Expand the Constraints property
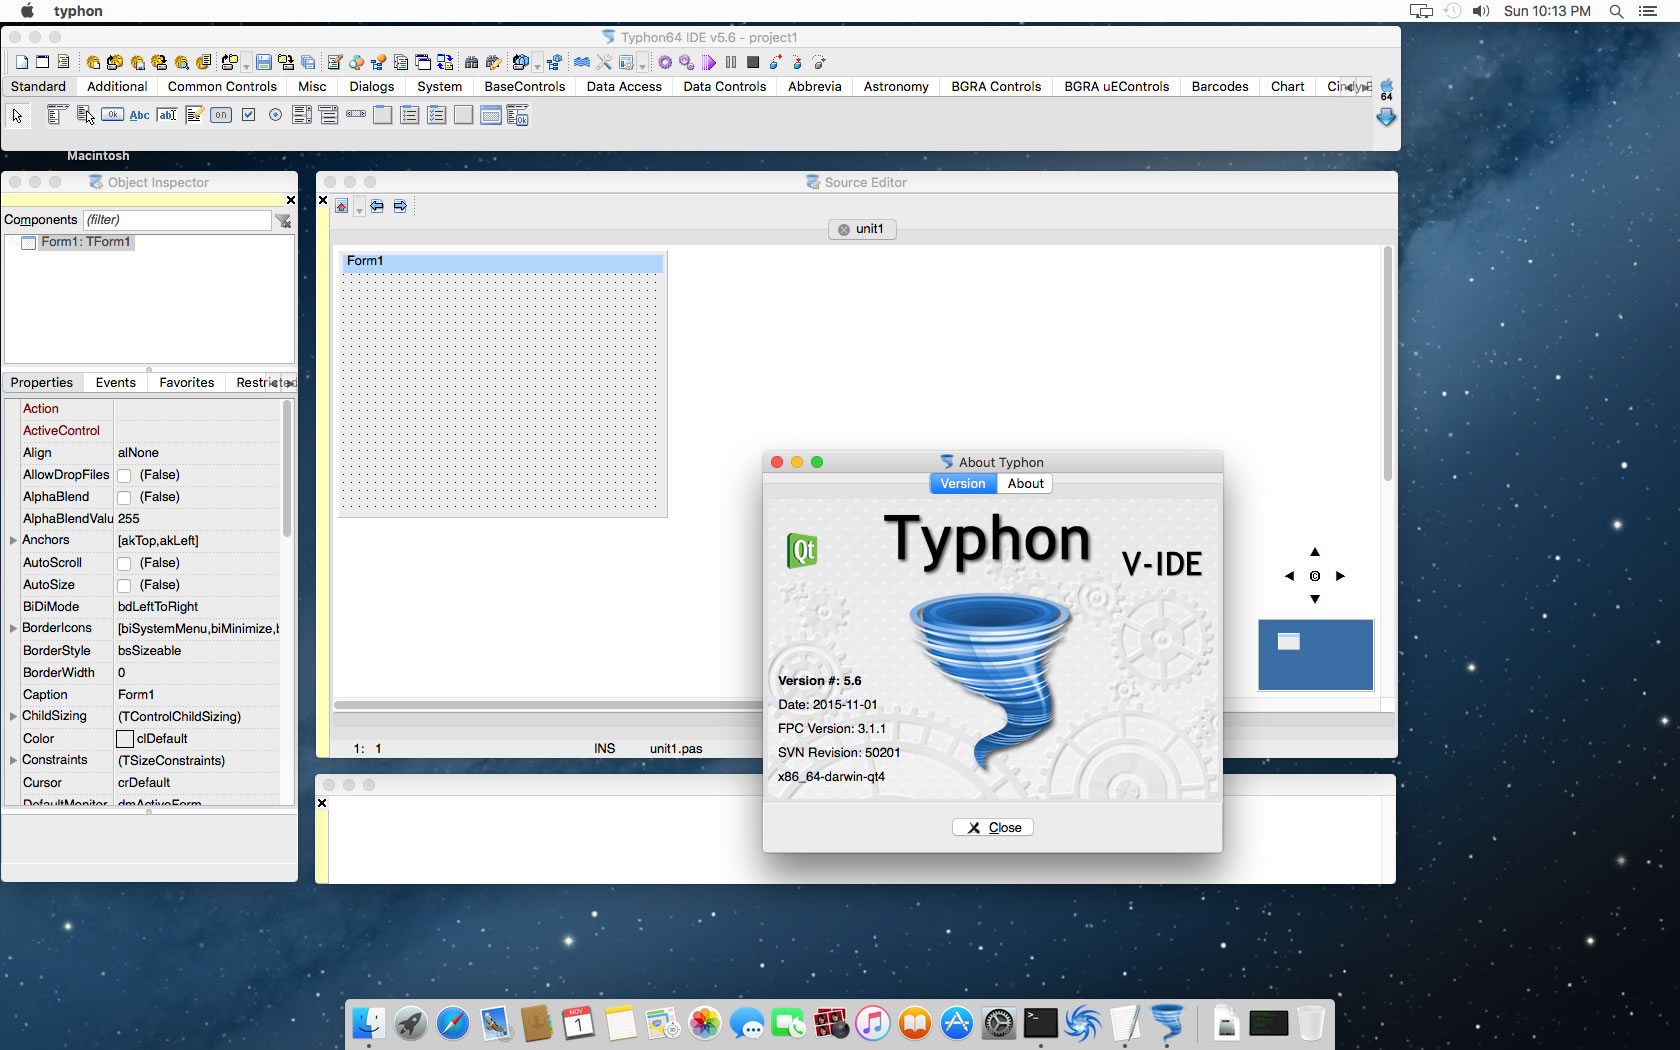This screenshot has height=1050, width=1680. (x=13, y=760)
